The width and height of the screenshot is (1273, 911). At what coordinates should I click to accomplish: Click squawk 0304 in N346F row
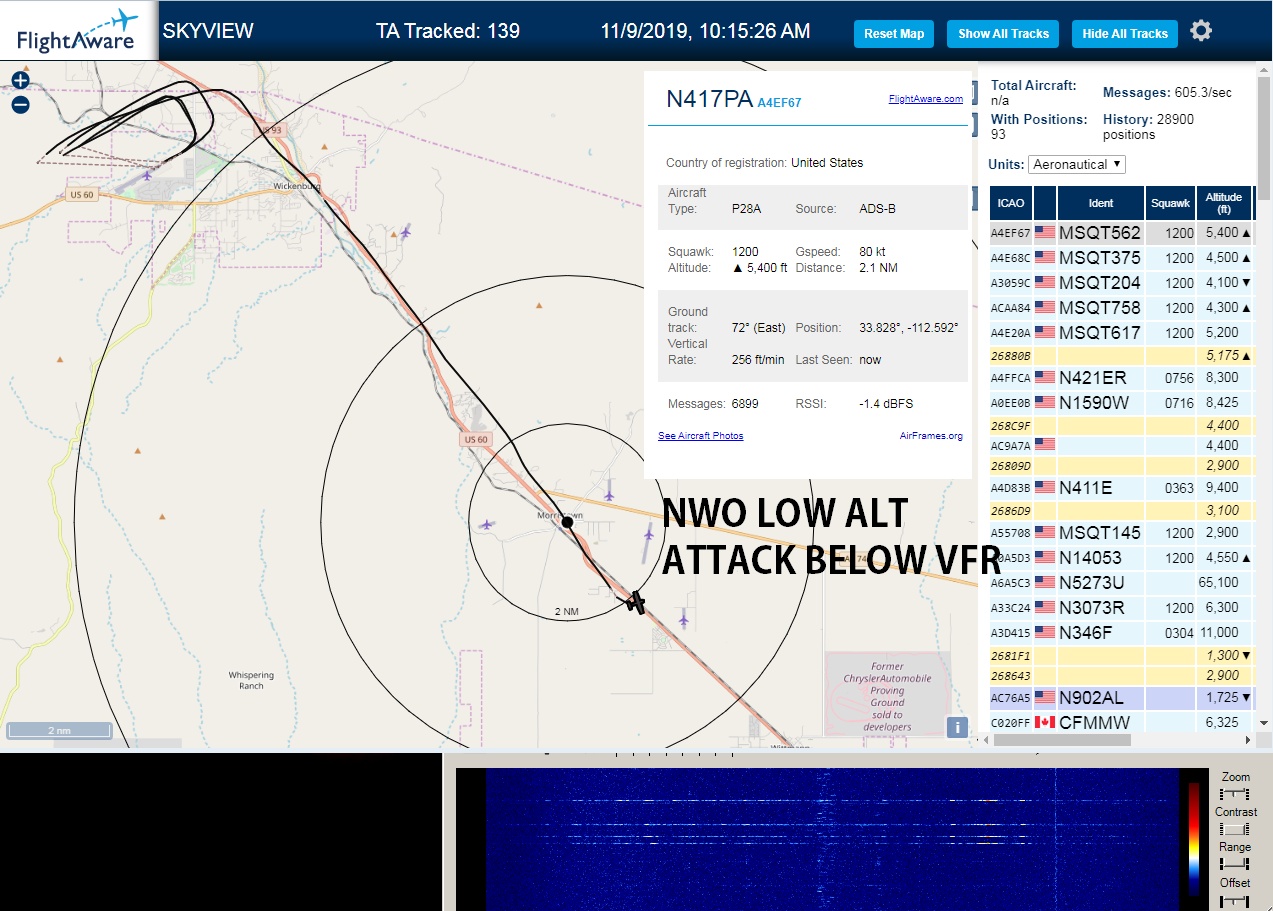[1171, 632]
